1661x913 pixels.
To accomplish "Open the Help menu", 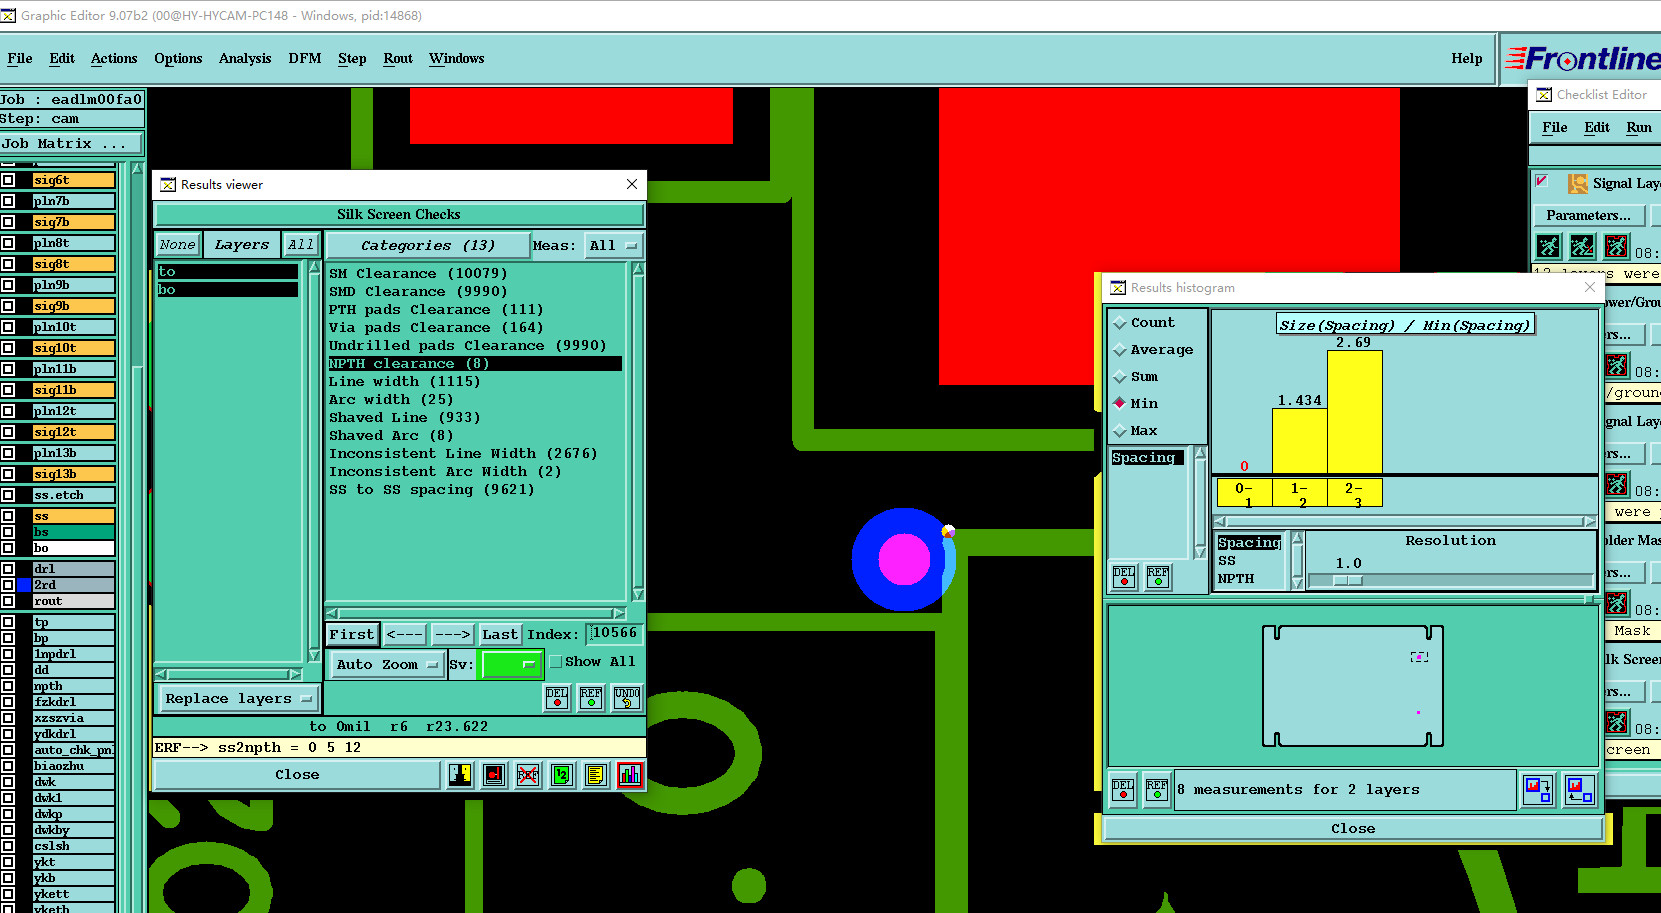I will click(1467, 59).
